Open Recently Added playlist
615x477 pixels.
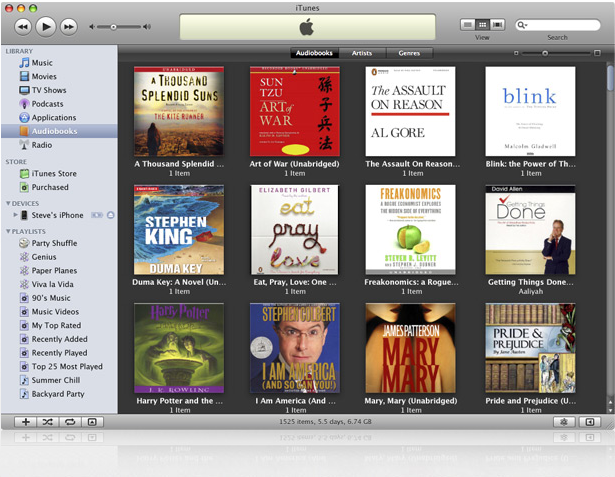click(59, 339)
